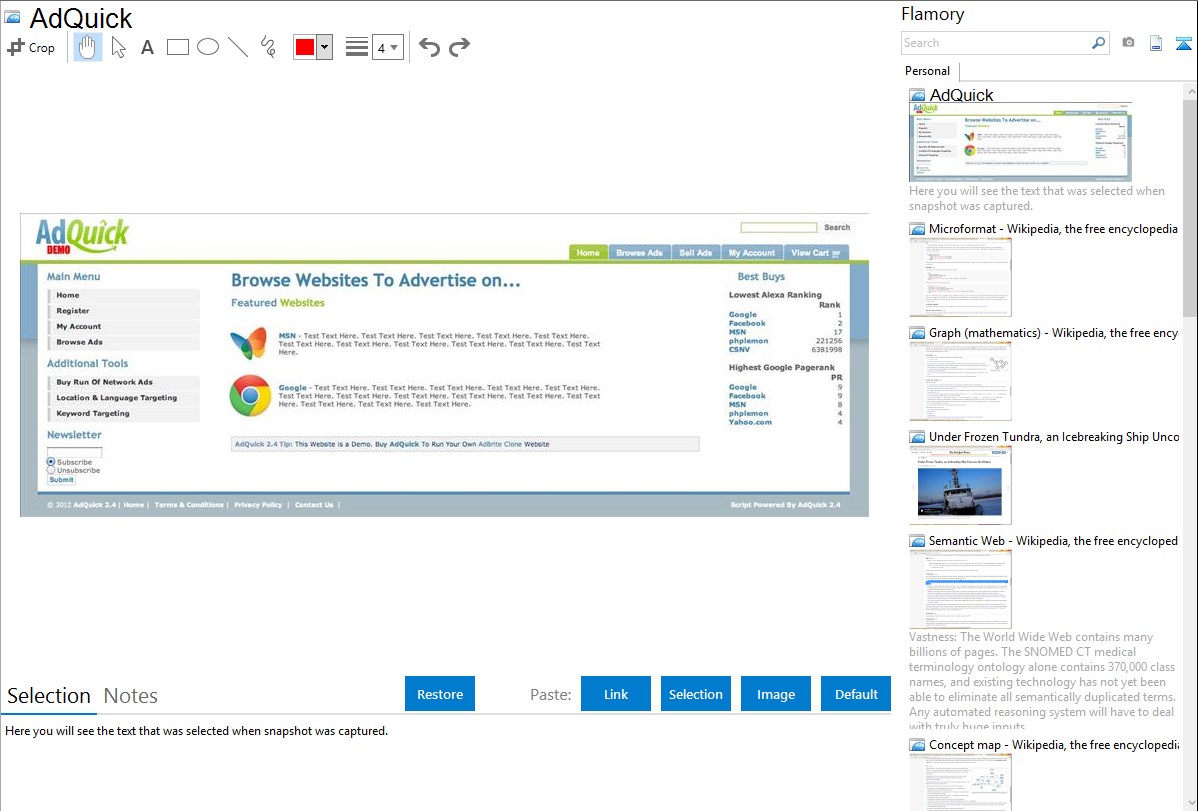Pick the ellipse shape tool
The width and height of the screenshot is (1198, 811).
click(208, 47)
